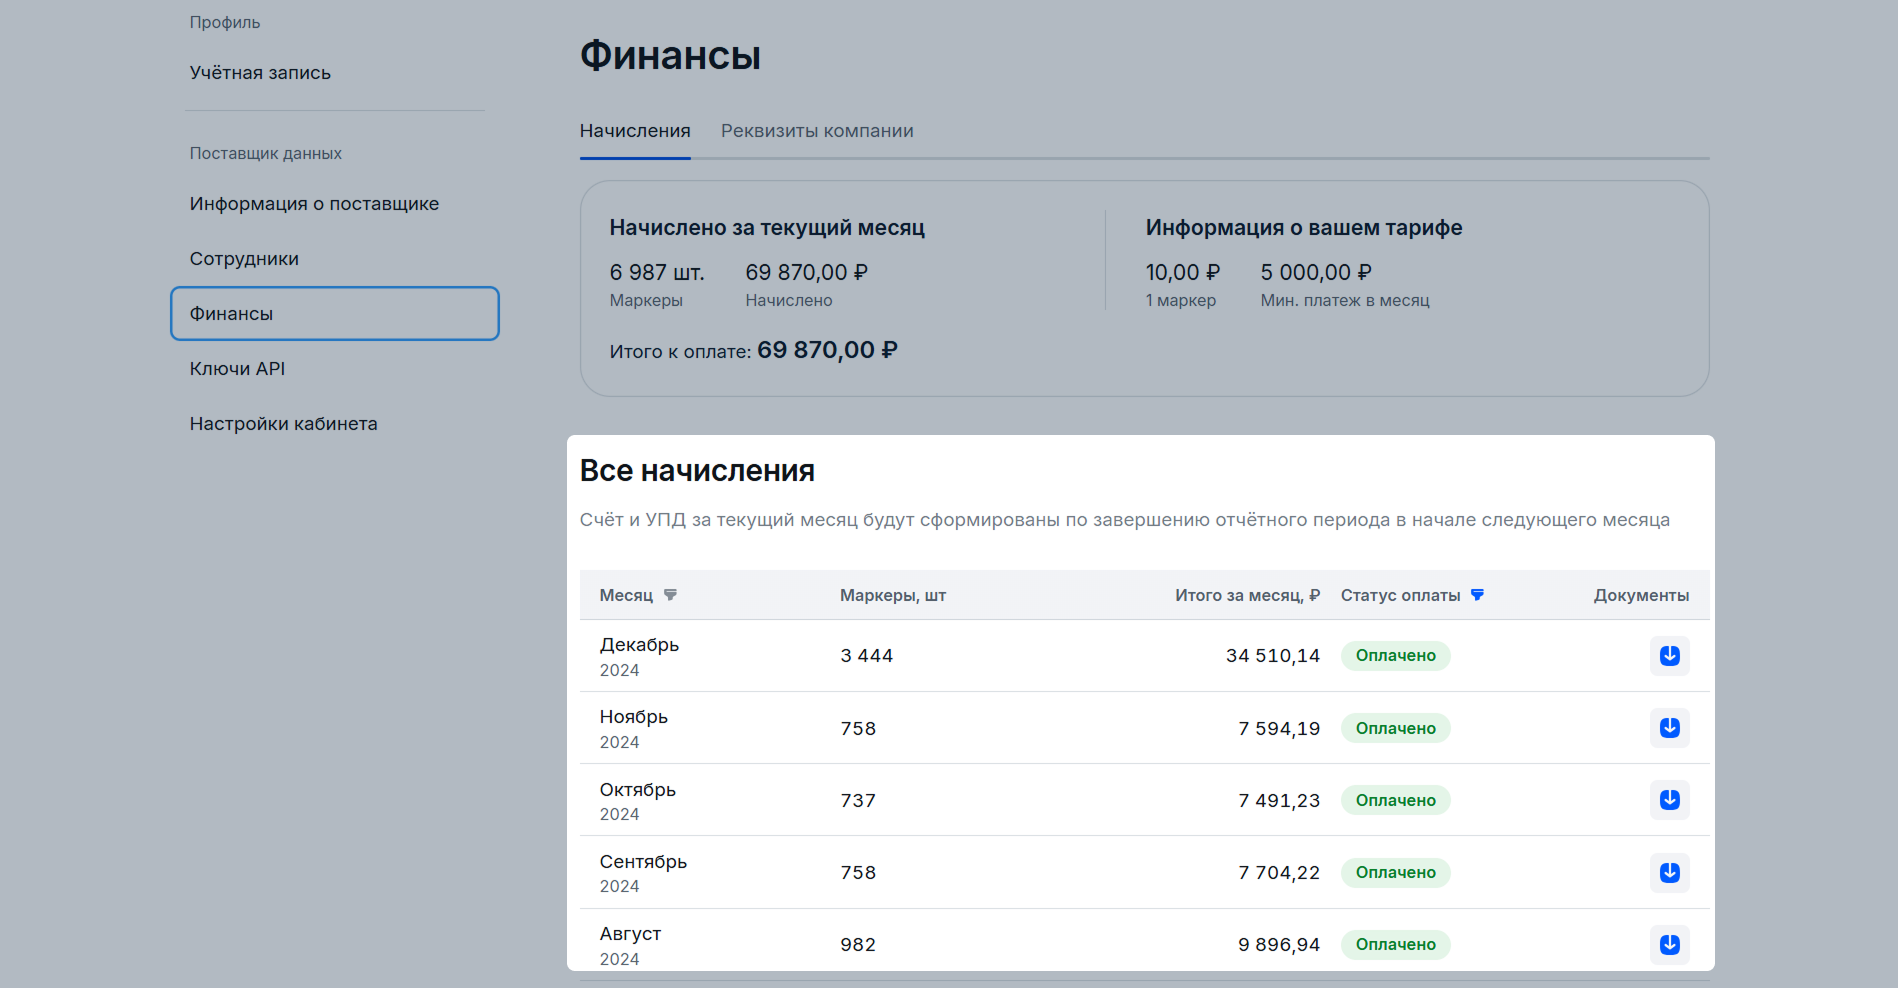Image resolution: width=1898 pixels, height=988 pixels.
Task: Download documents for November 2024
Action: click(1669, 728)
